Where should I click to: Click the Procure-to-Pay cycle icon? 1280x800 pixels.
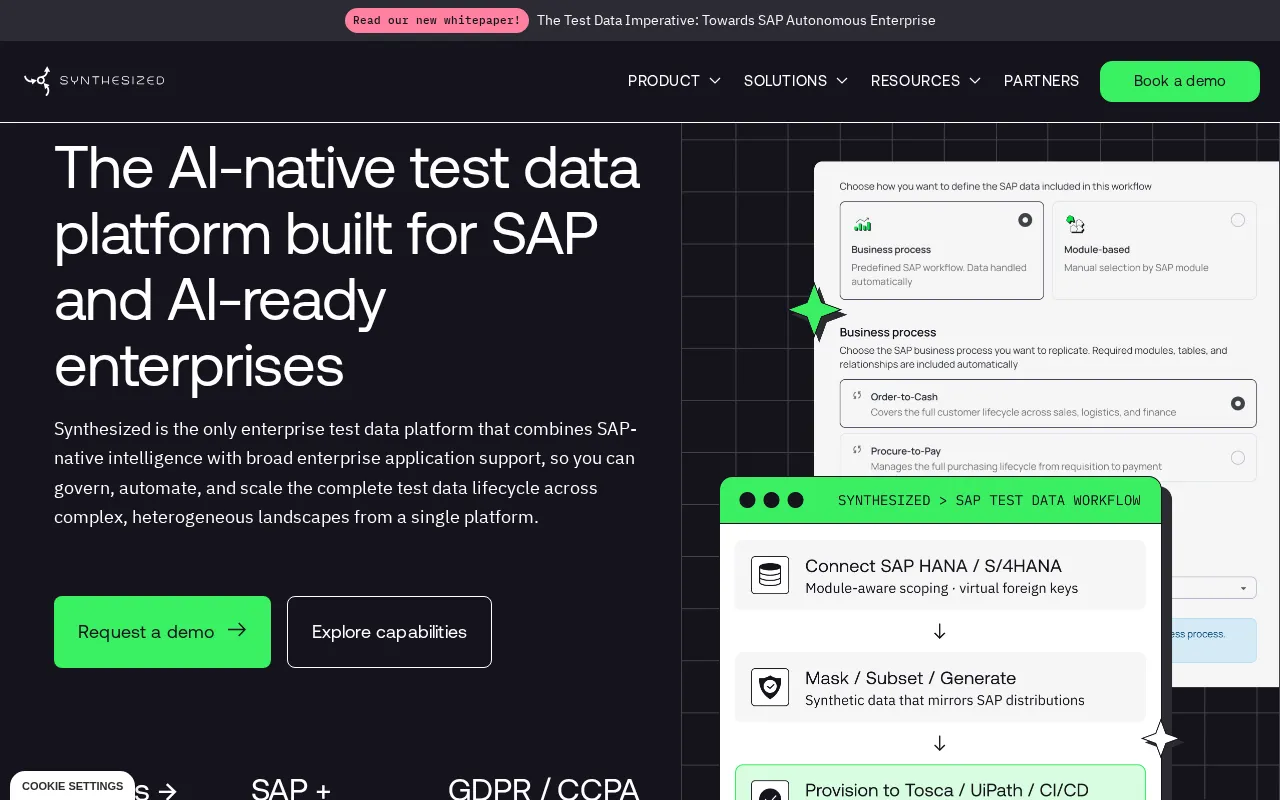click(857, 450)
